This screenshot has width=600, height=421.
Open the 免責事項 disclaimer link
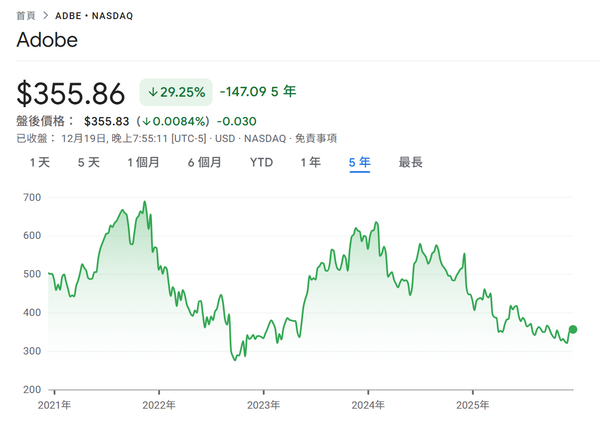[316, 138]
